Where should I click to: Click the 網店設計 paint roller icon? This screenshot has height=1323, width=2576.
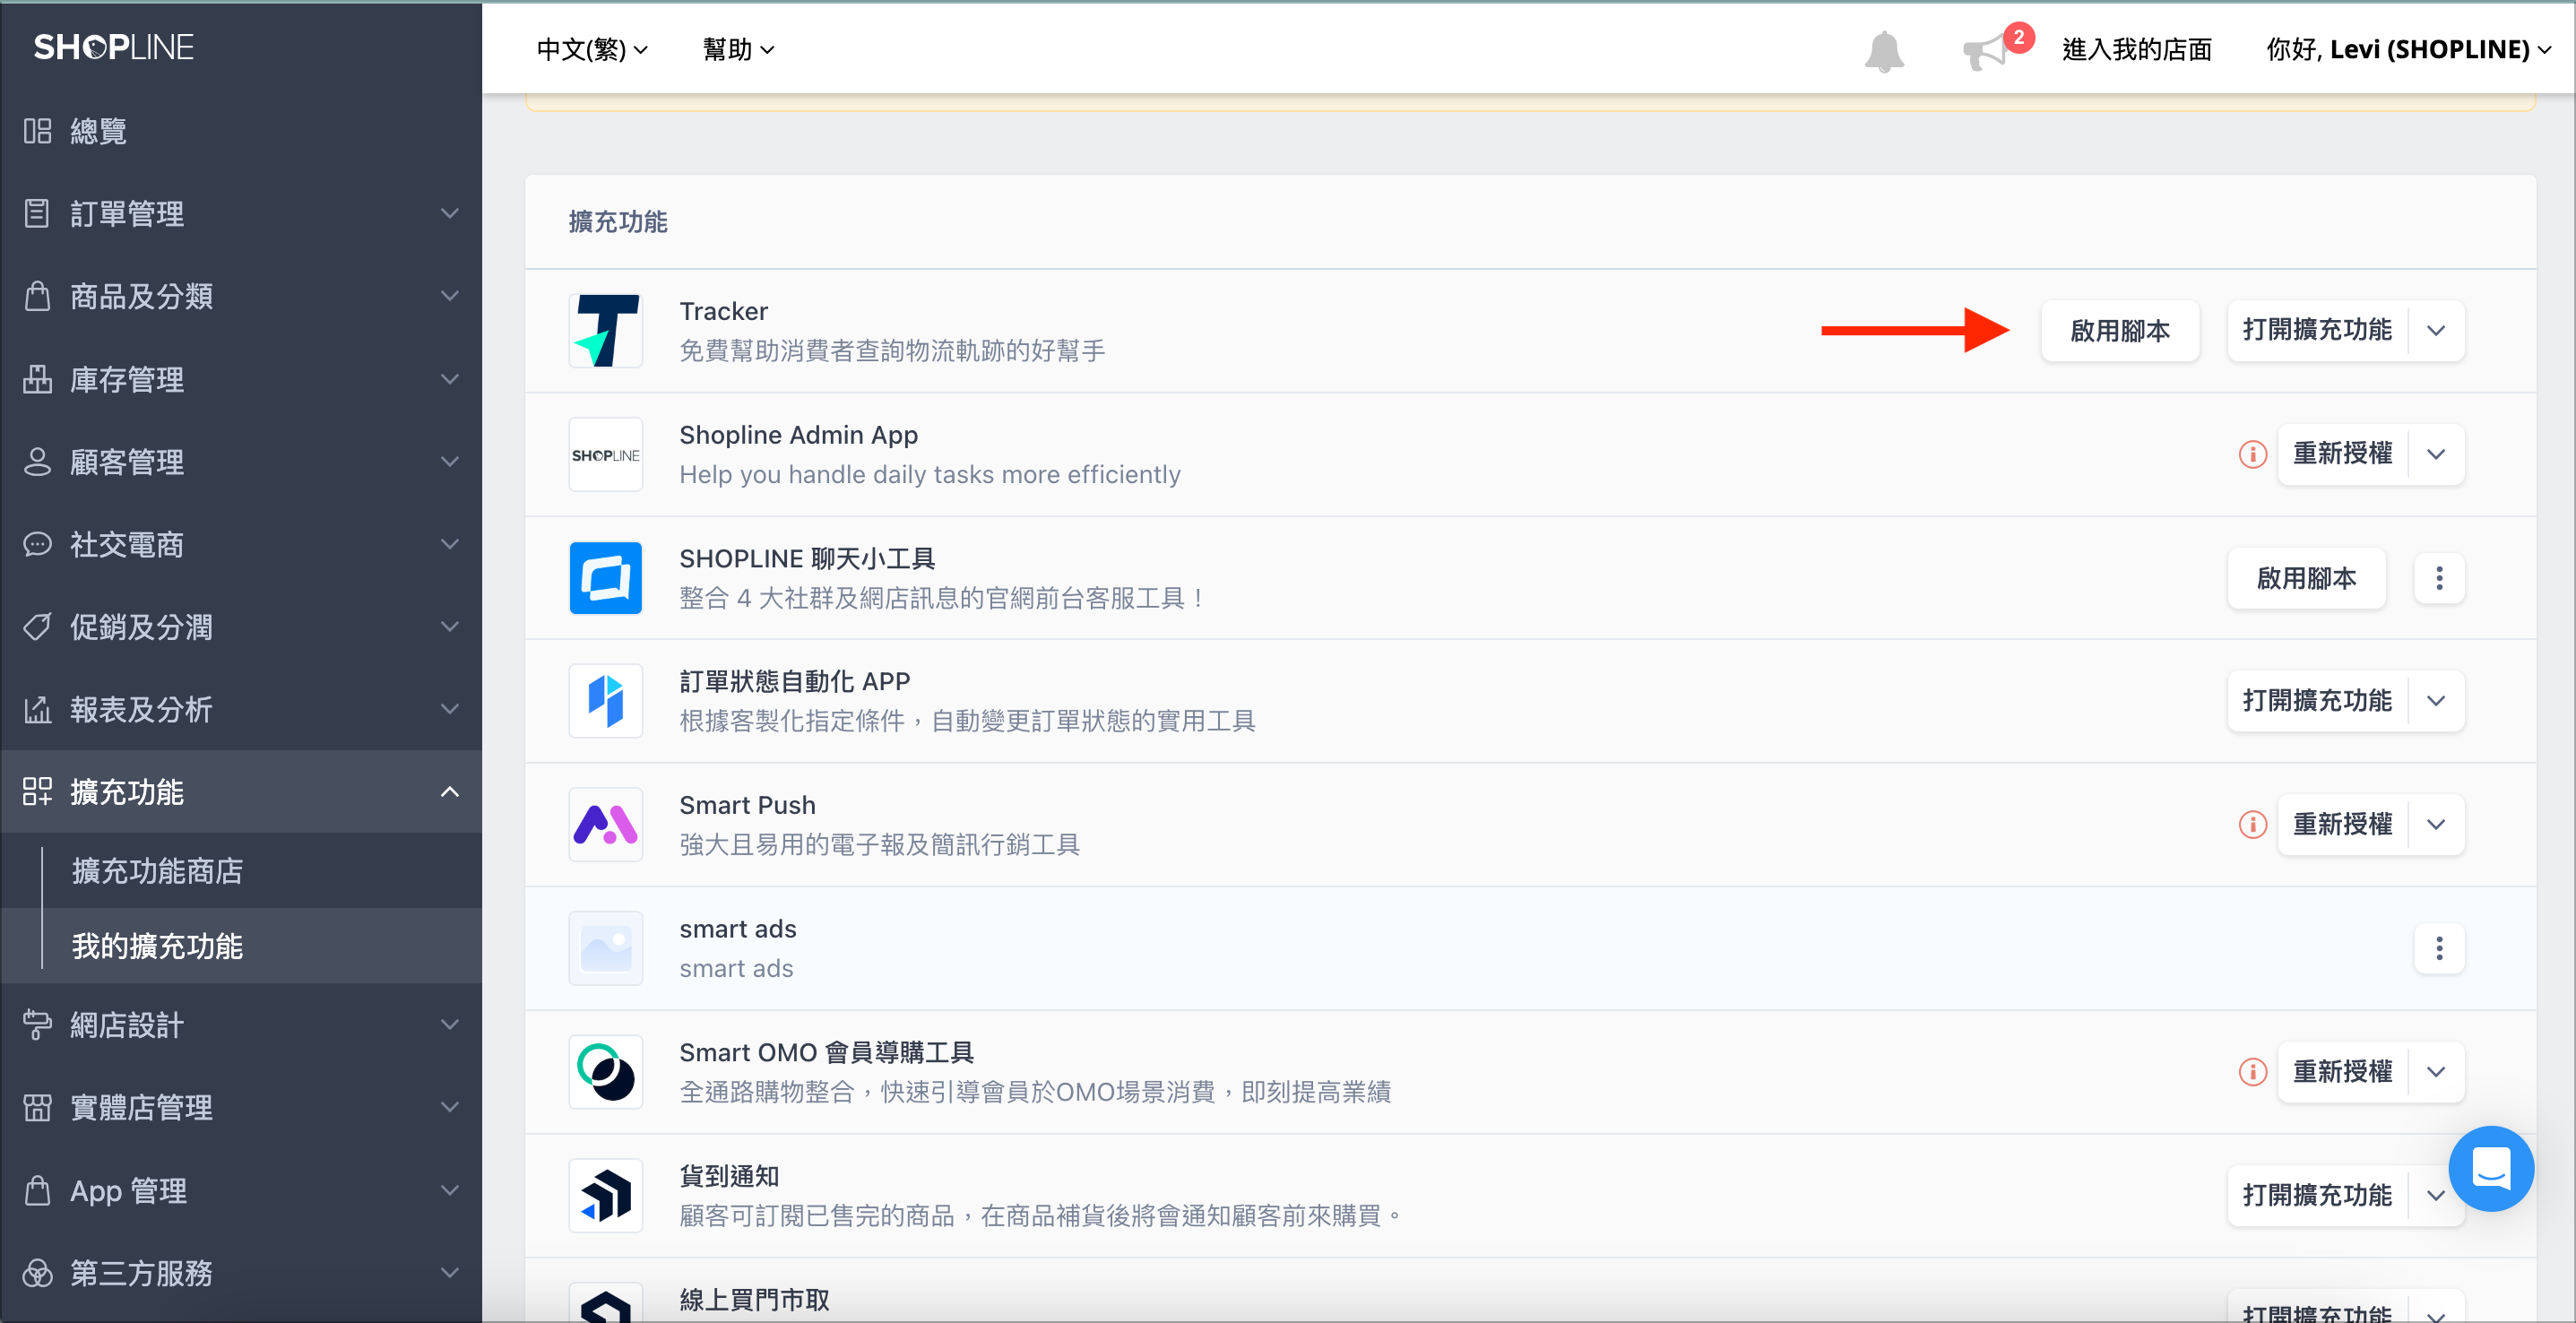[x=37, y=1025]
